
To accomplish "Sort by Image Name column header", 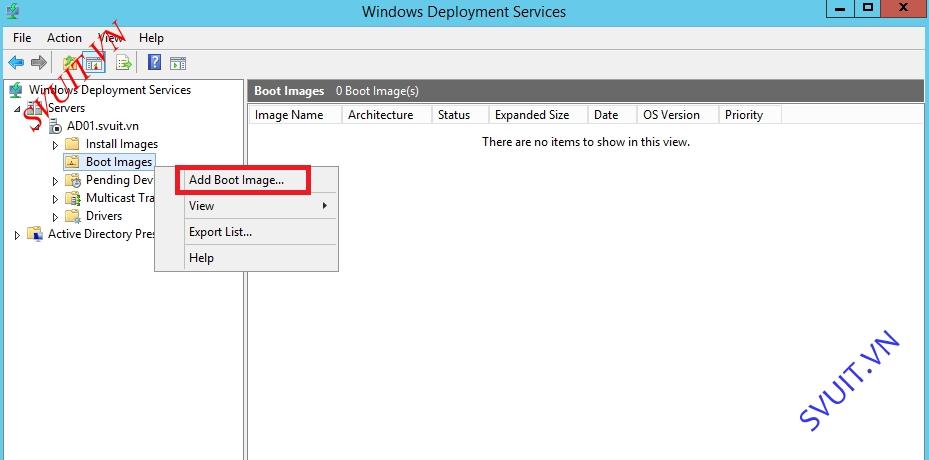I will pos(295,115).
